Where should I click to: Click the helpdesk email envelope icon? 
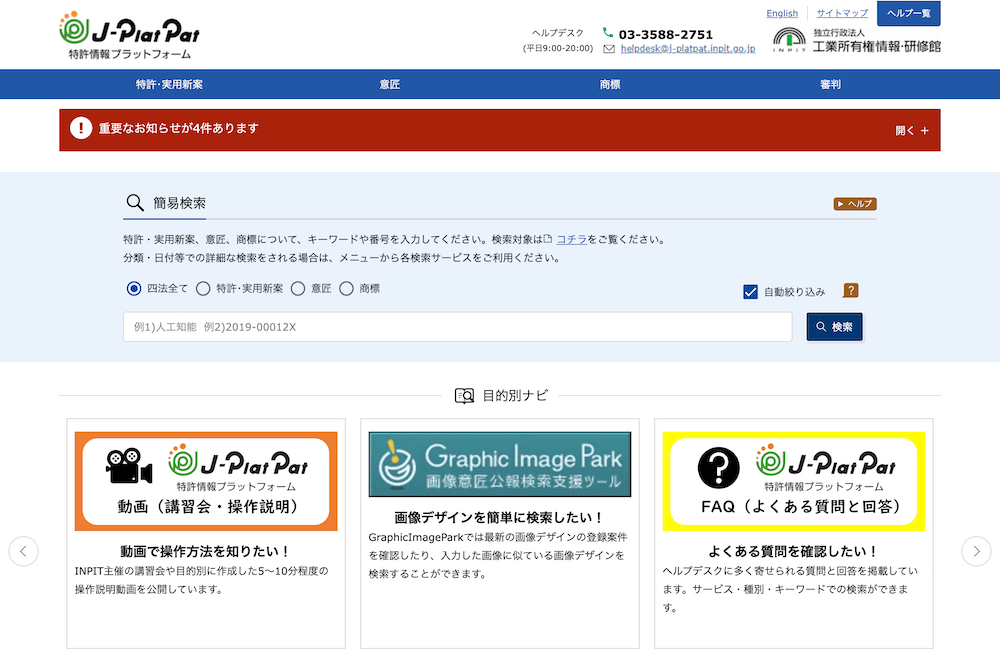pyautogui.click(x=609, y=48)
